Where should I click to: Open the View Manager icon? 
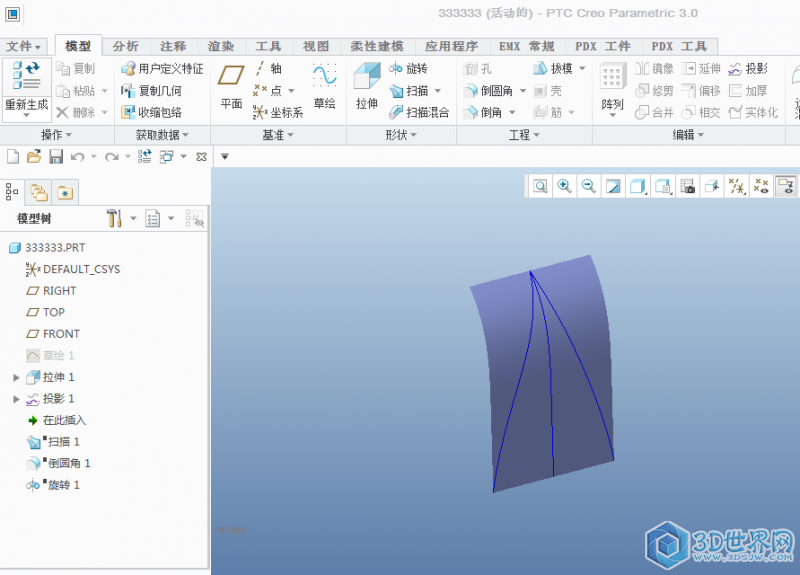[687, 186]
